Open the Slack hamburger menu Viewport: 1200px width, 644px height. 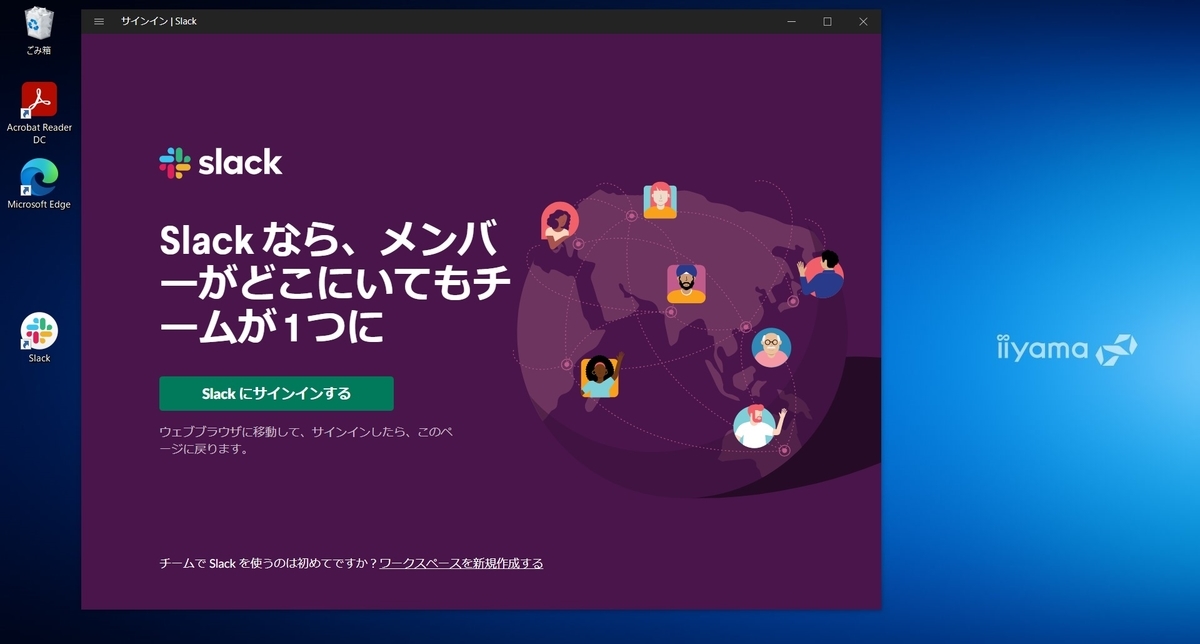[99, 21]
